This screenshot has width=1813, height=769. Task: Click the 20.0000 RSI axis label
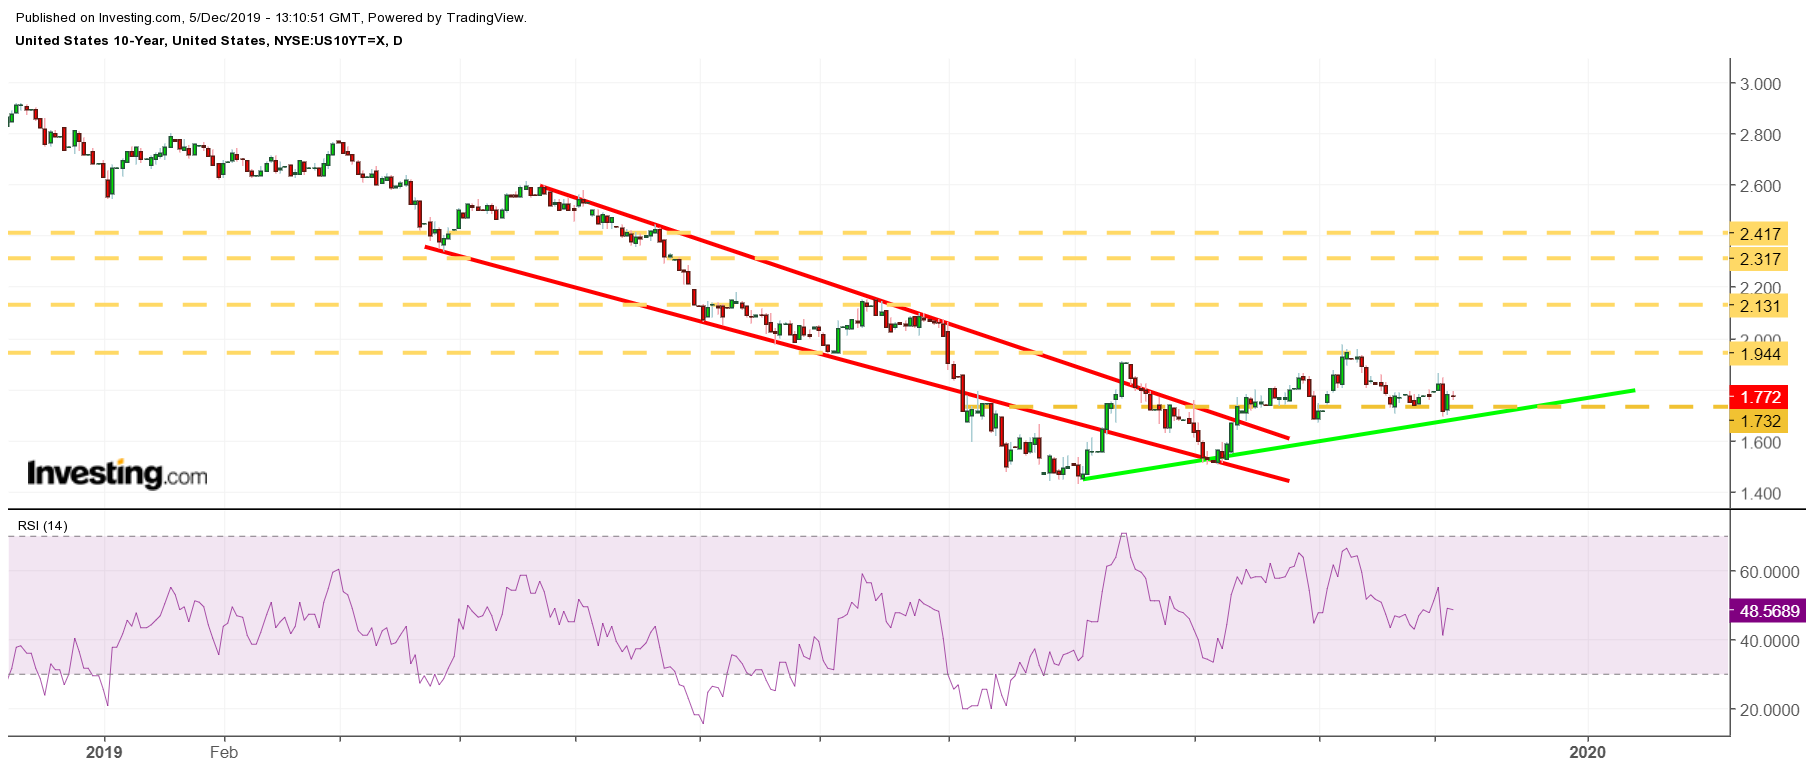1769,710
